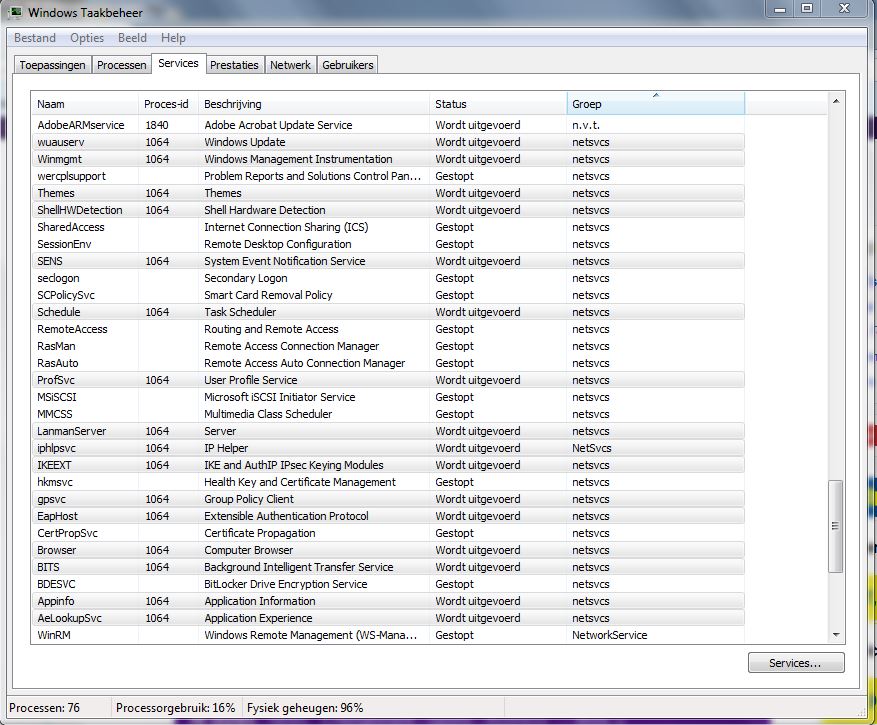Click the Processorgebruik: 16% status entry
The height and width of the screenshot is (725, 877).
tap(176, 708)
